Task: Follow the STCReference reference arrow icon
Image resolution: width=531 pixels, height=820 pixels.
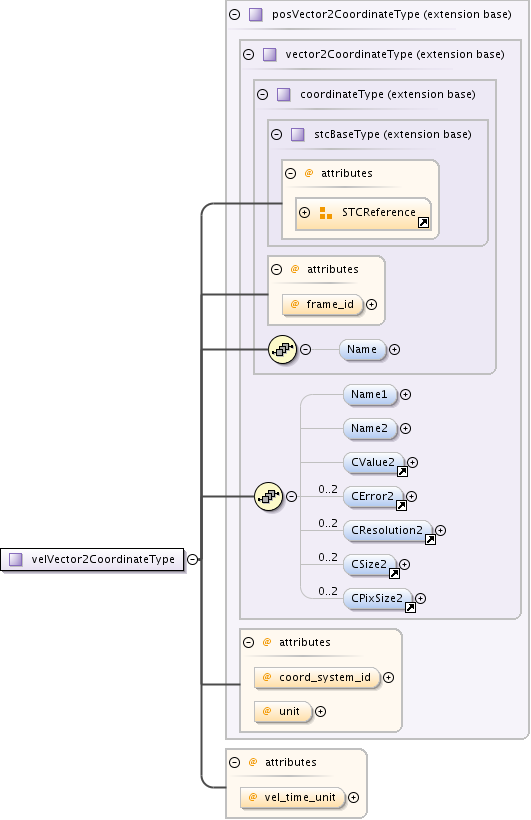Action: point(423,223)
